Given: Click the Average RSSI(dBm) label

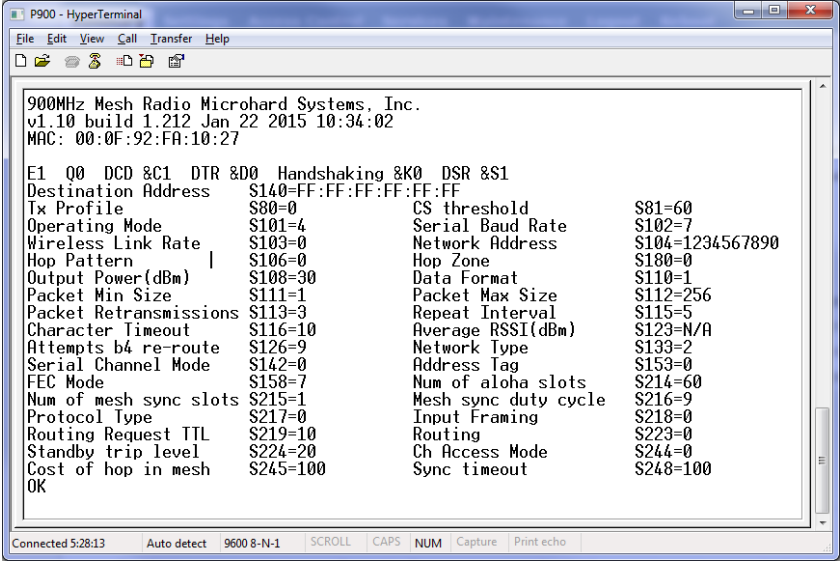Looking at the screenshot, I should point(494,330).
